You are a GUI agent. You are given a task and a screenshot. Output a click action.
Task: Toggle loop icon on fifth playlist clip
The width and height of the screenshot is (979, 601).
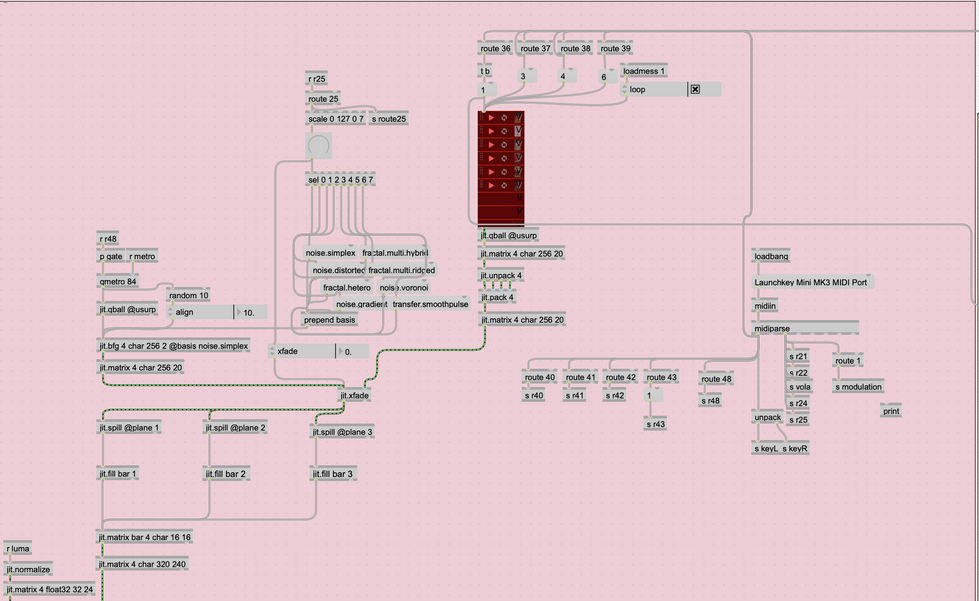pyautogui.click(x=504, y=172)
